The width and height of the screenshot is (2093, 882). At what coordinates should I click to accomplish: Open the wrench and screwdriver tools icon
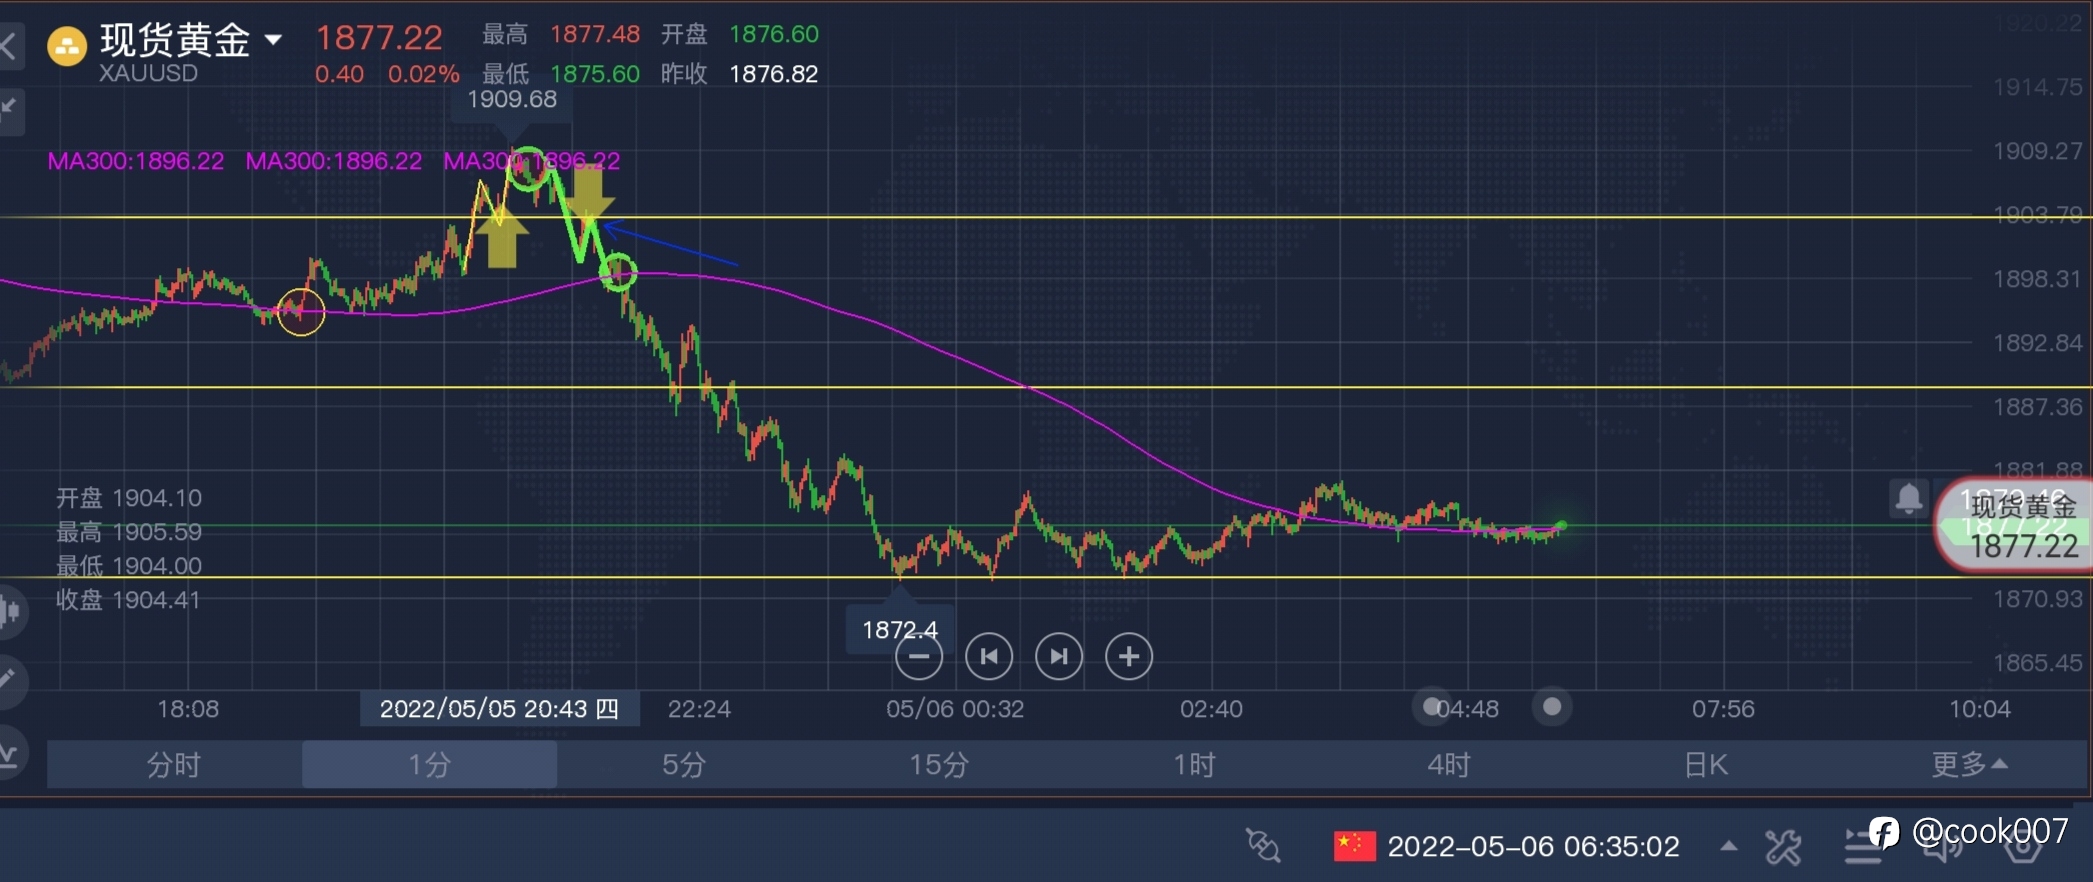[x=1783, y=847]
